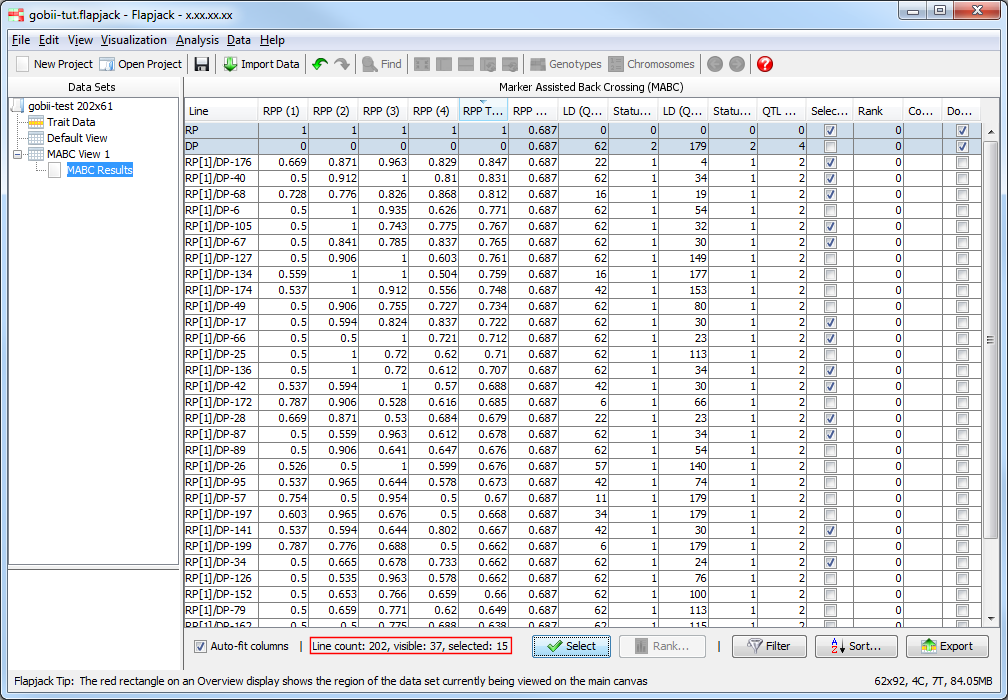Click the Open Project toolbar icon
The height and width of the screenshot is (700, 1008).
pos(107,64)
